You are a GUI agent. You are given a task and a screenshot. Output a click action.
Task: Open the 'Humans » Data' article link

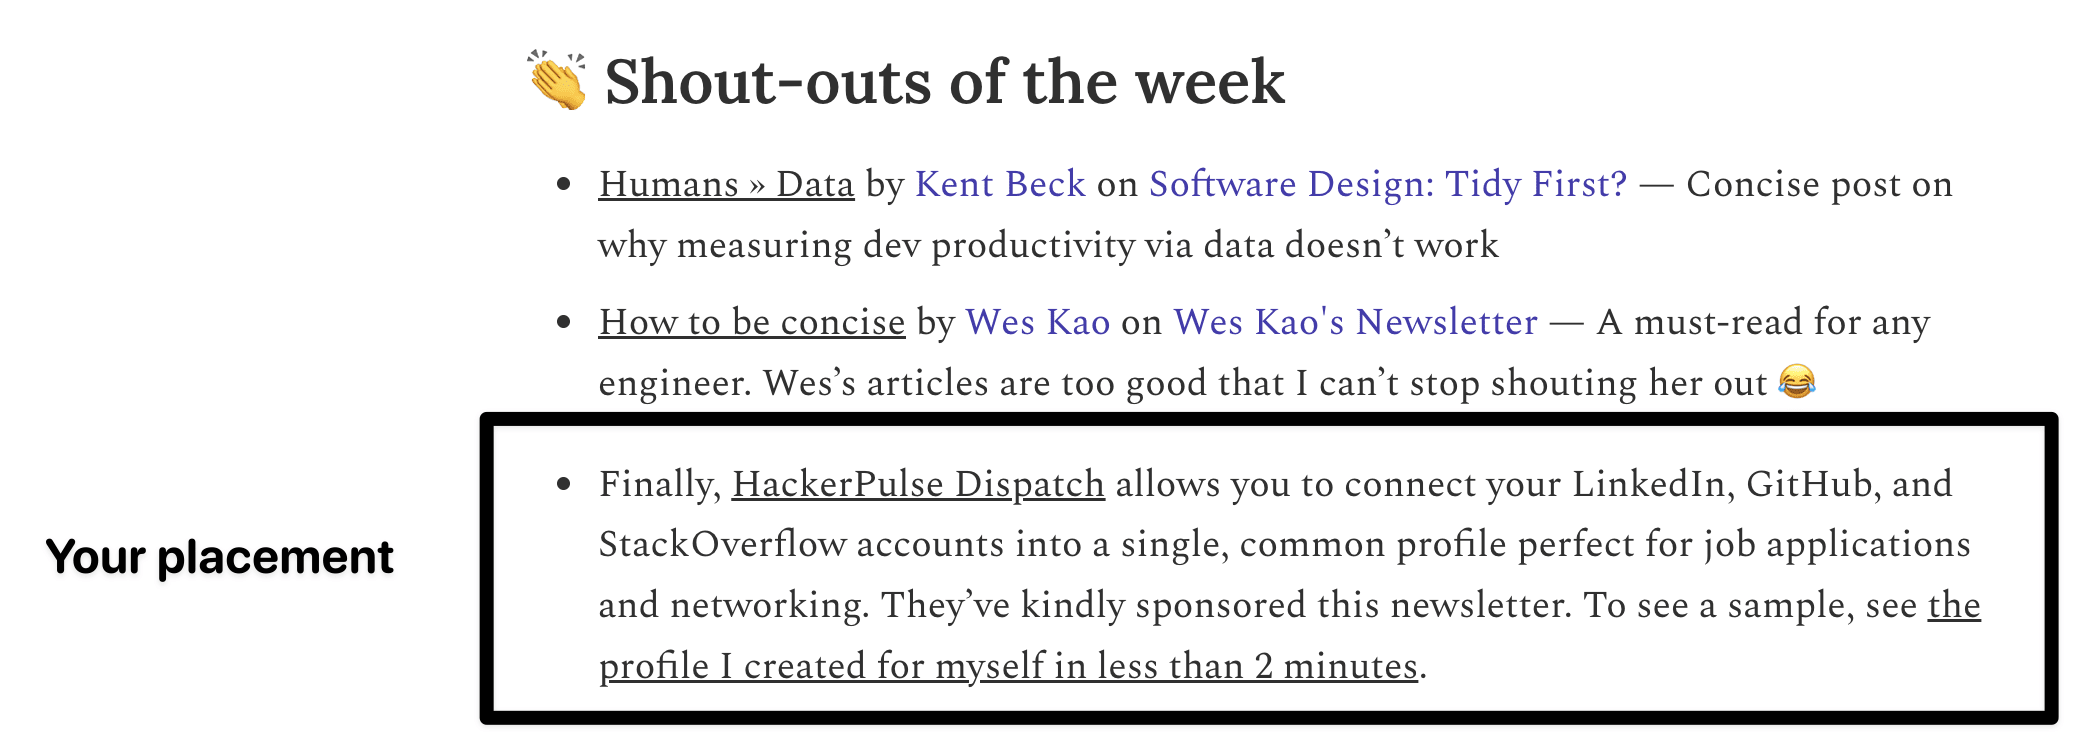[x=726, y=184]
